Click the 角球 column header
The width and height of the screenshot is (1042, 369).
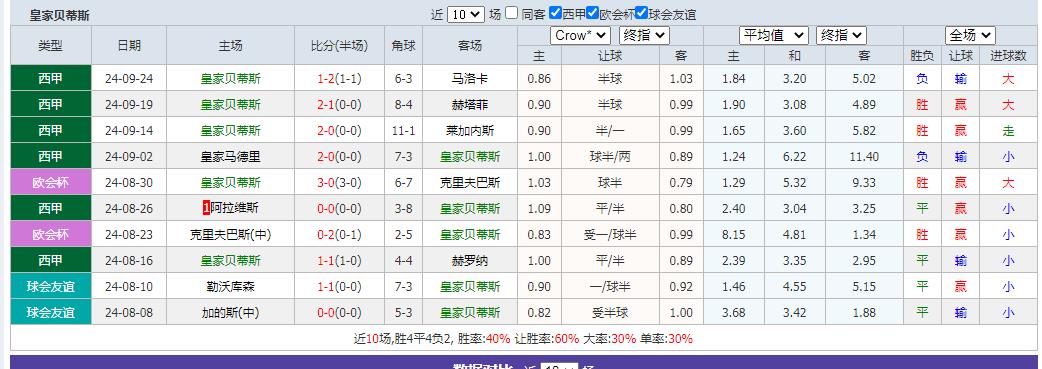(403, 45)
